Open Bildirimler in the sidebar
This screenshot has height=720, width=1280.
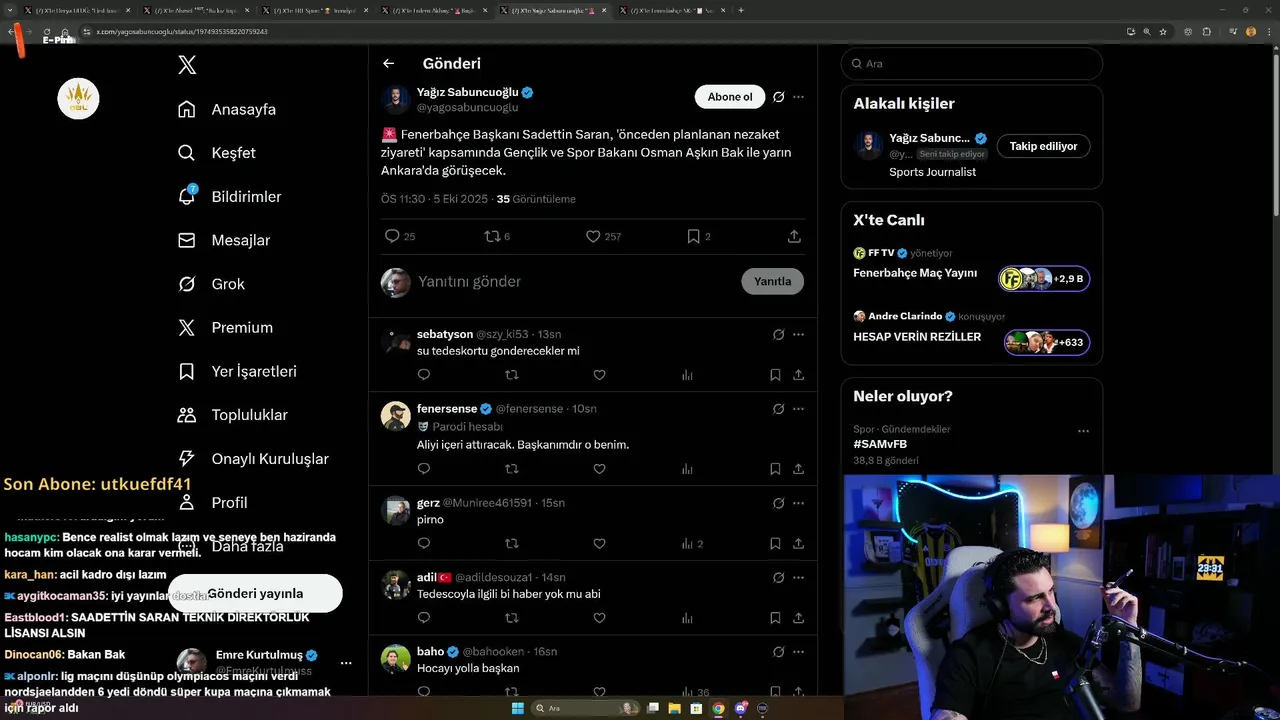(x=230, y=197)
